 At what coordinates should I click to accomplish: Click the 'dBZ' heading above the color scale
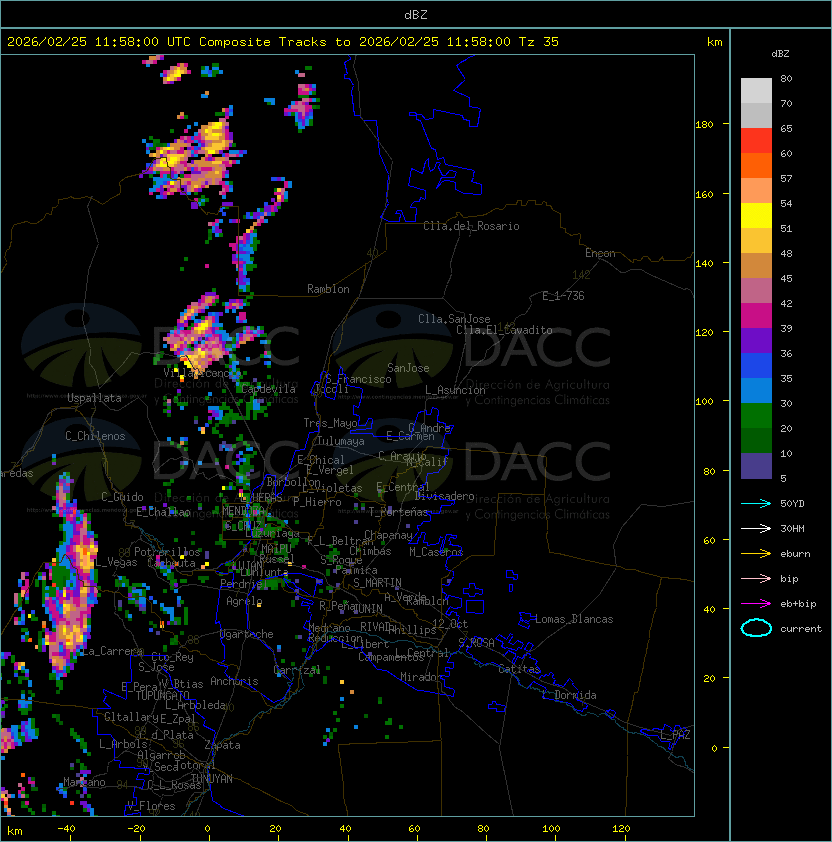click(780, 54)
